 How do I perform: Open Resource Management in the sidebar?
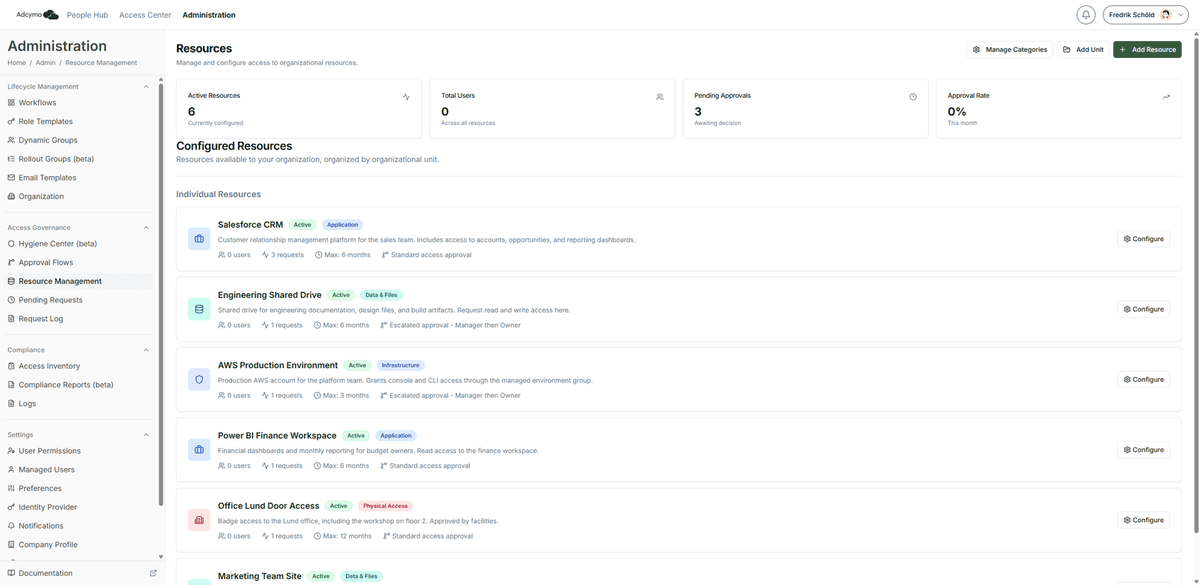point(80,281)
